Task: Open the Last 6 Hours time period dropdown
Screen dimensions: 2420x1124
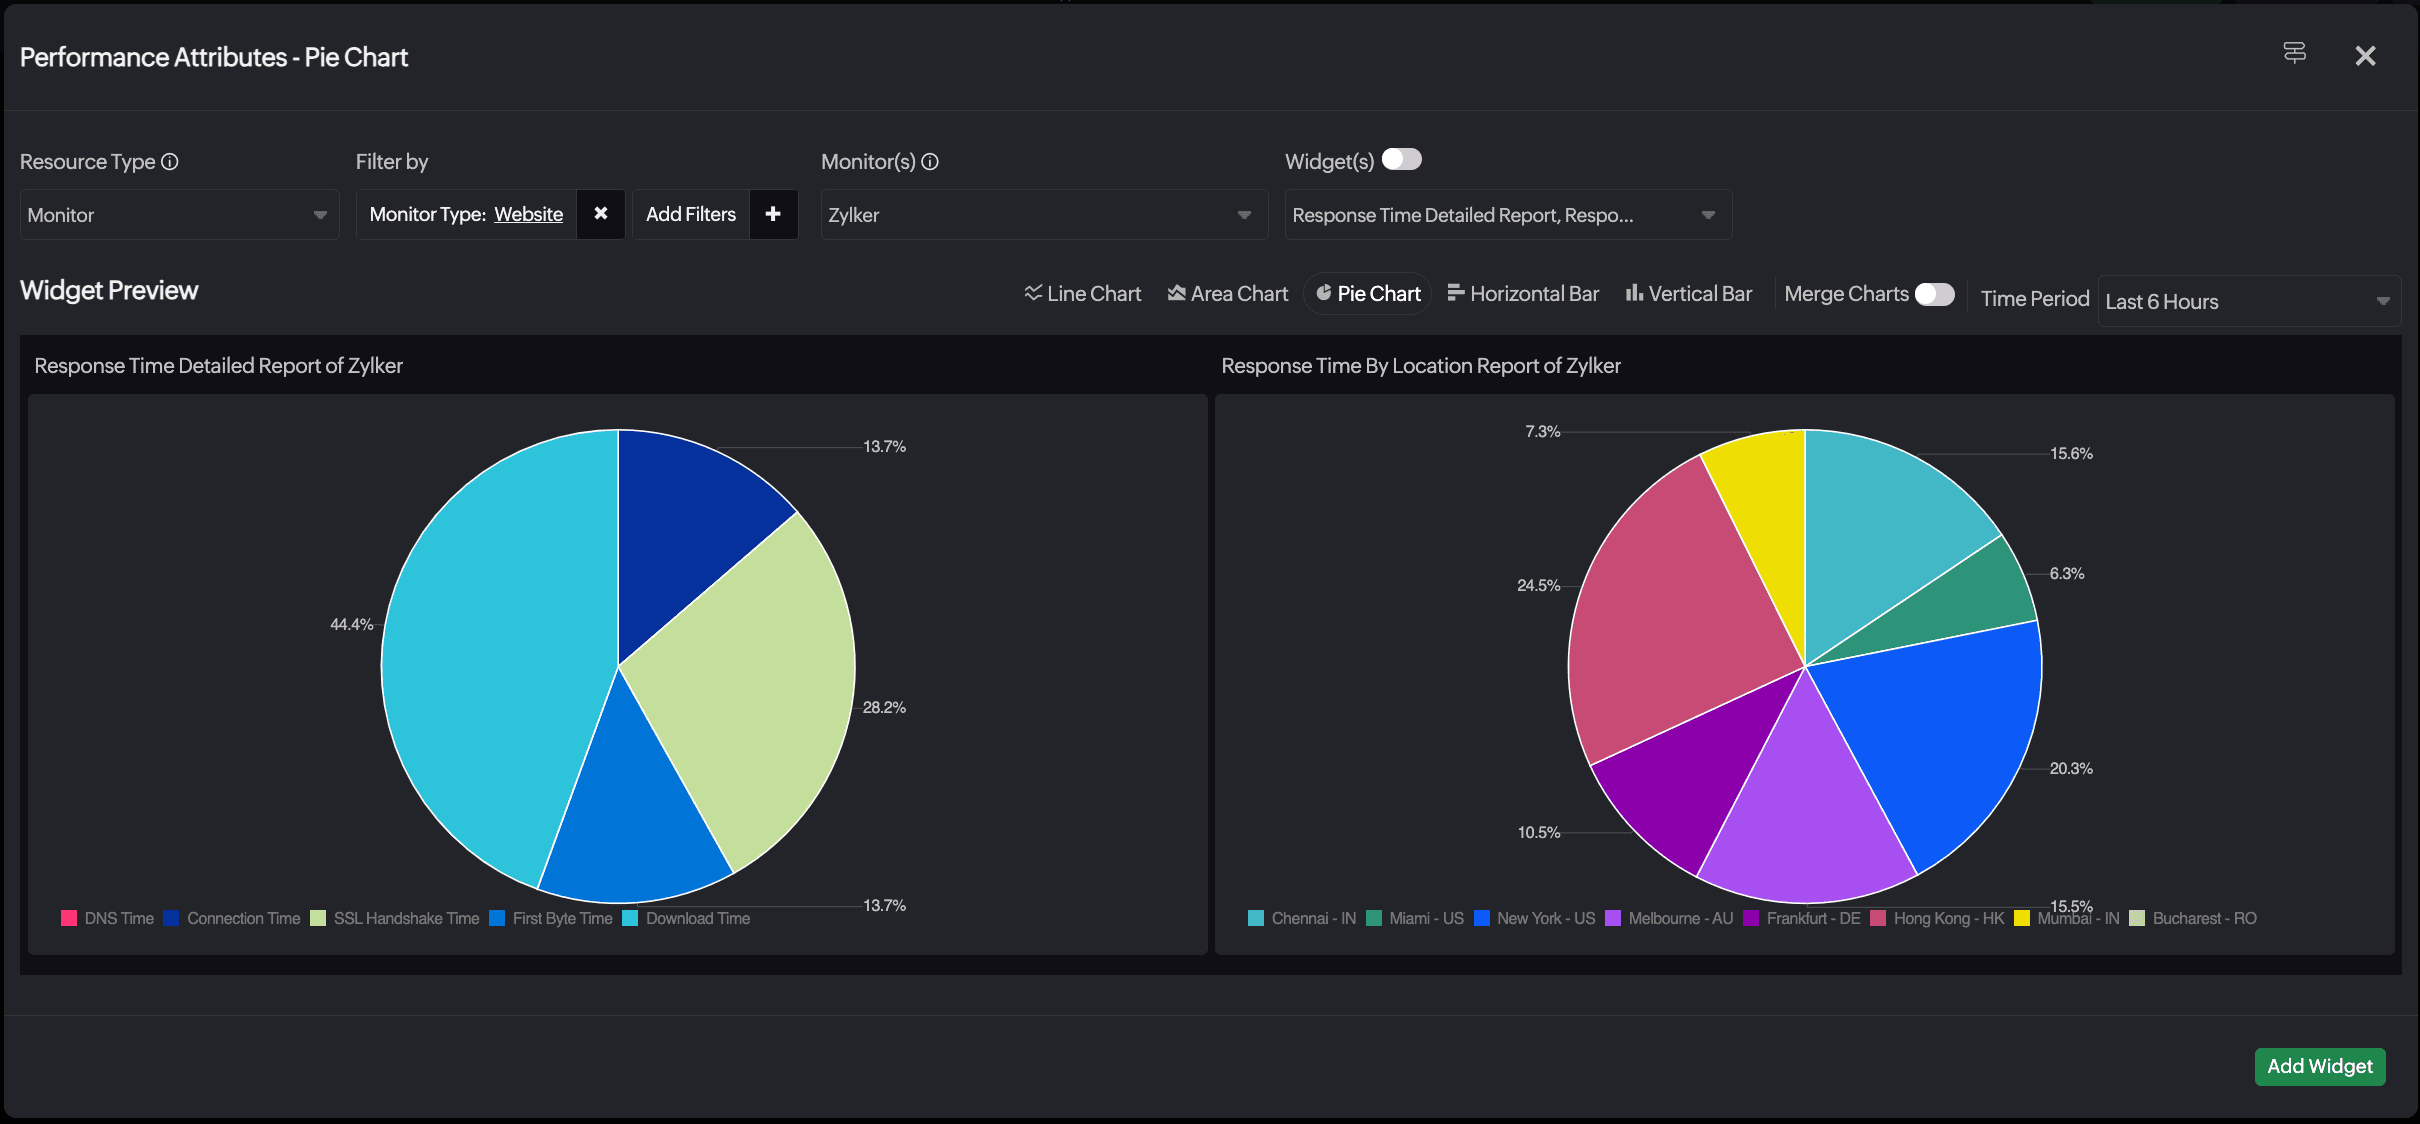Action: click(2248, 301)
